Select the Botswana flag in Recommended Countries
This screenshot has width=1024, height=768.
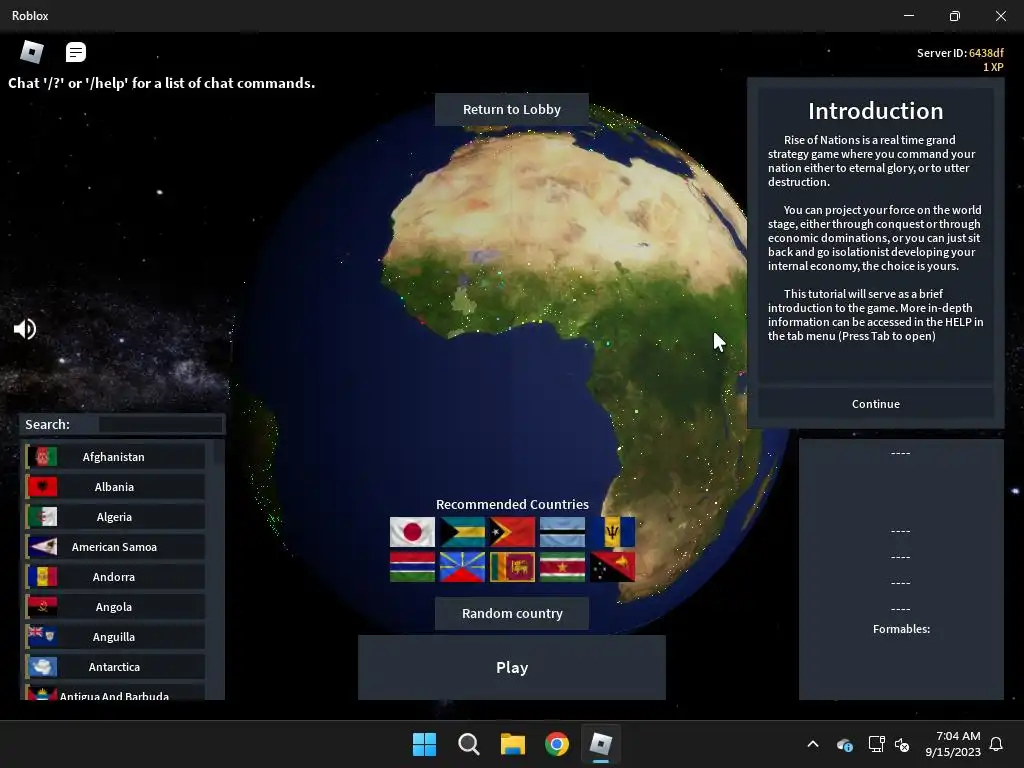pyautogui.click(x=562, y=532)
